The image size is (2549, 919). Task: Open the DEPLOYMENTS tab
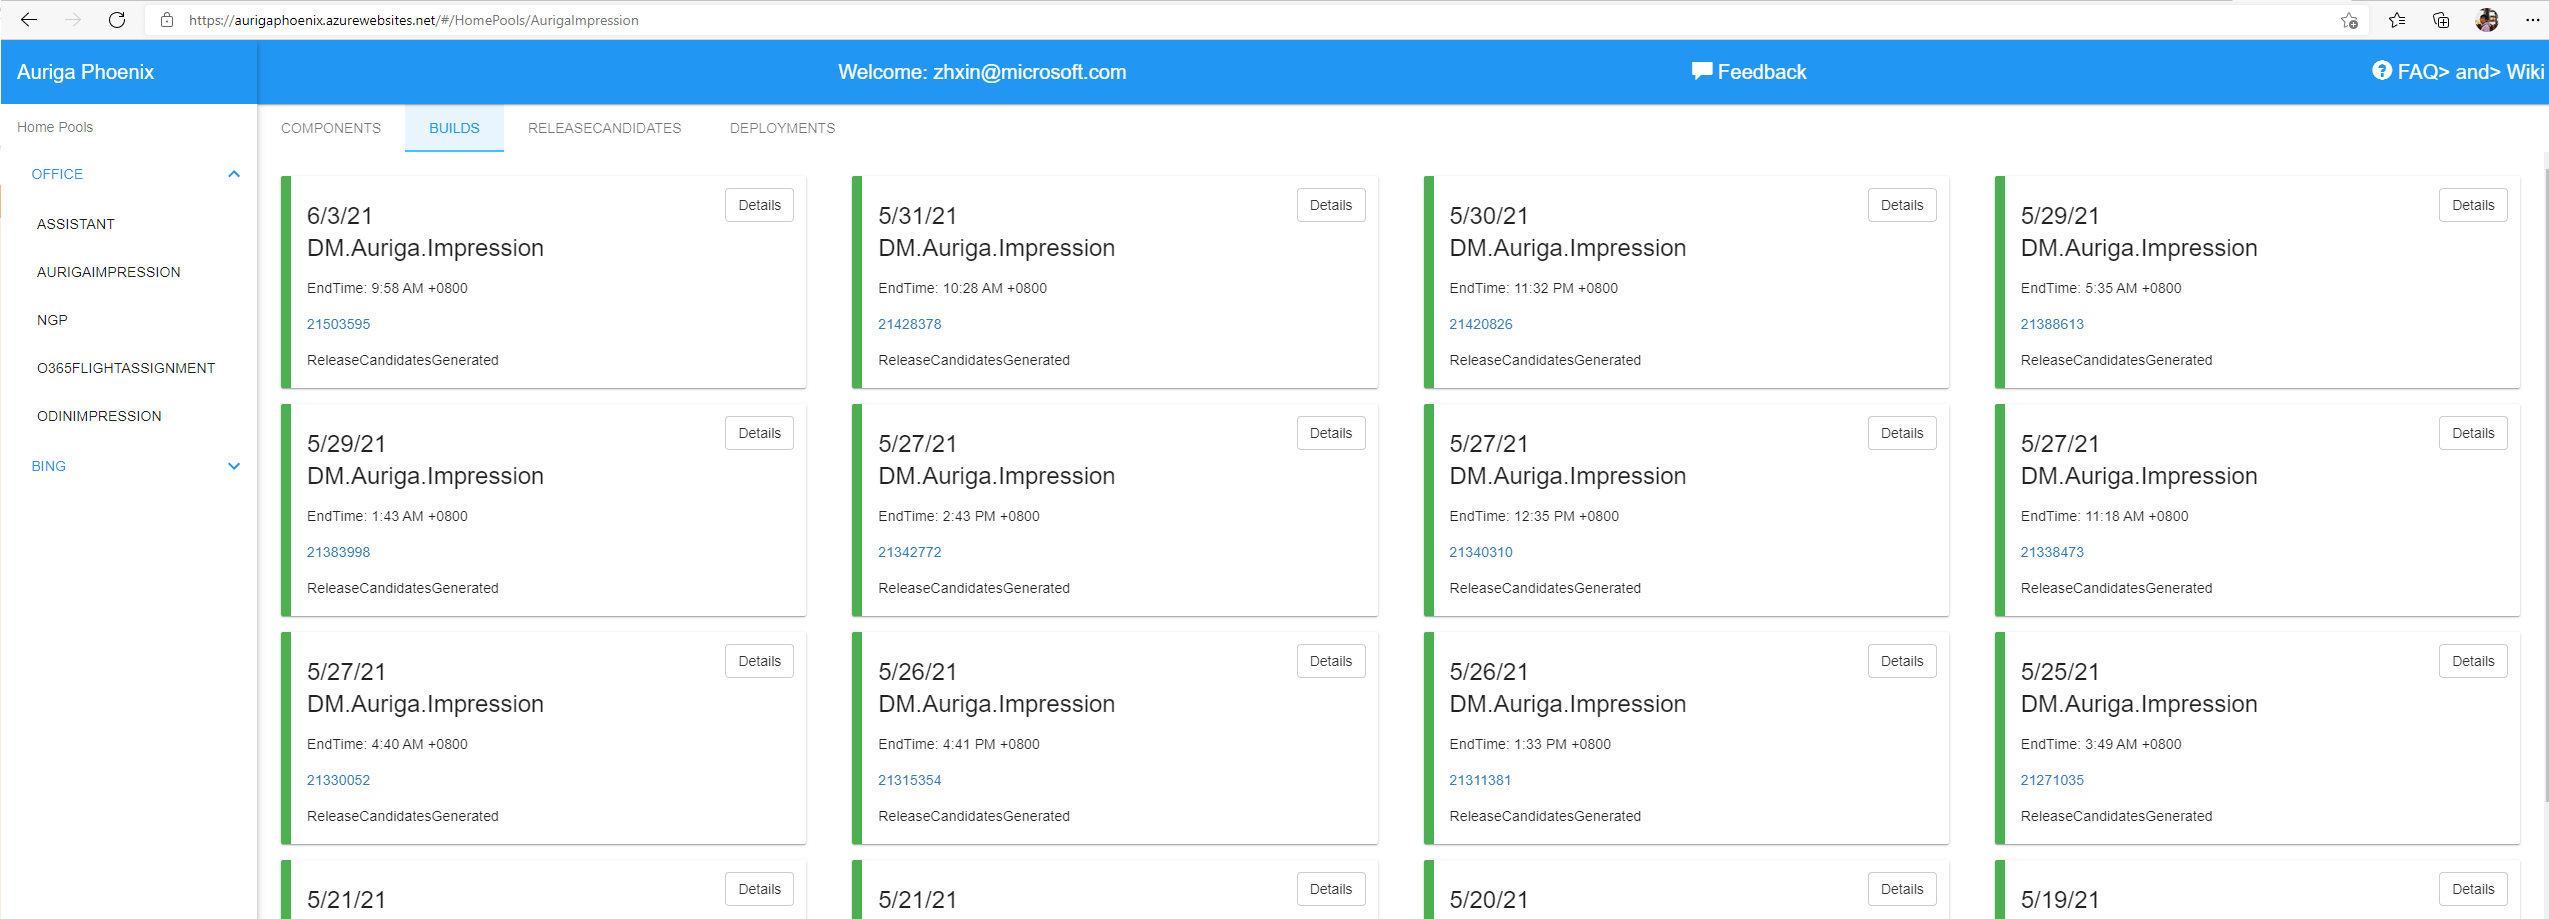tap(782, 128)
